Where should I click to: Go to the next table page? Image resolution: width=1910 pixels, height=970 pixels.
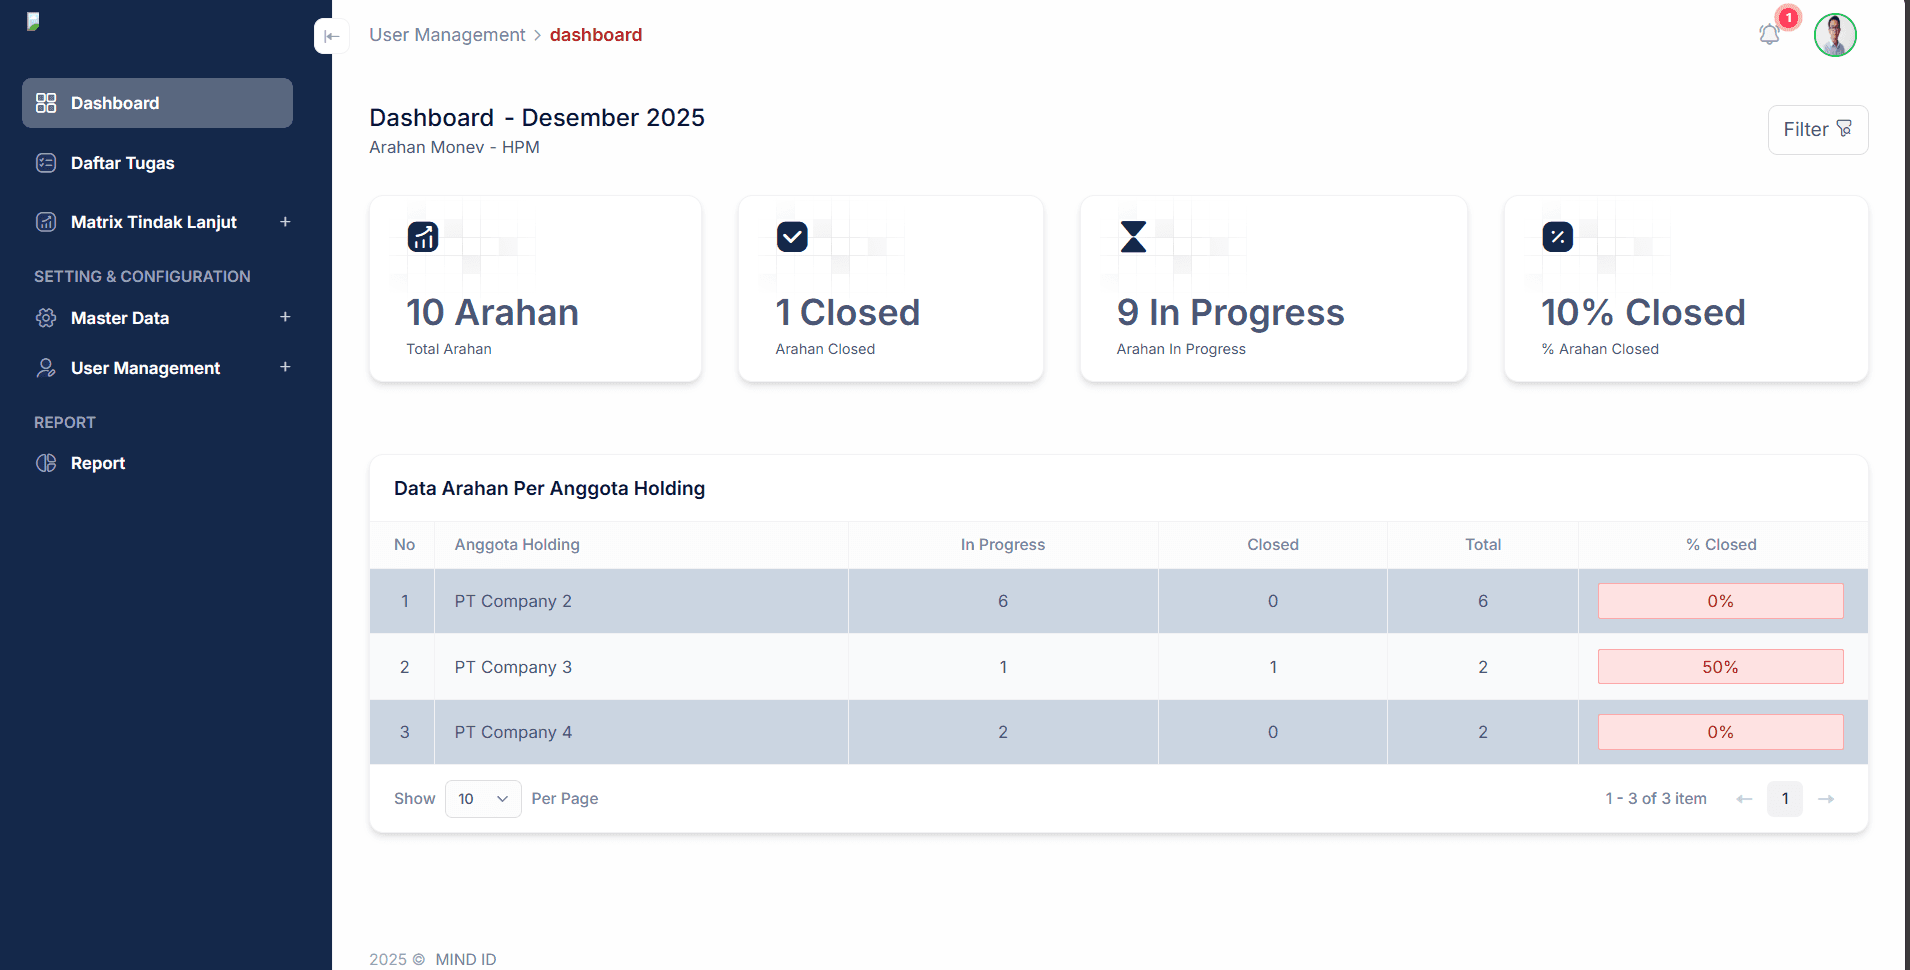(x=1826, y=799)
